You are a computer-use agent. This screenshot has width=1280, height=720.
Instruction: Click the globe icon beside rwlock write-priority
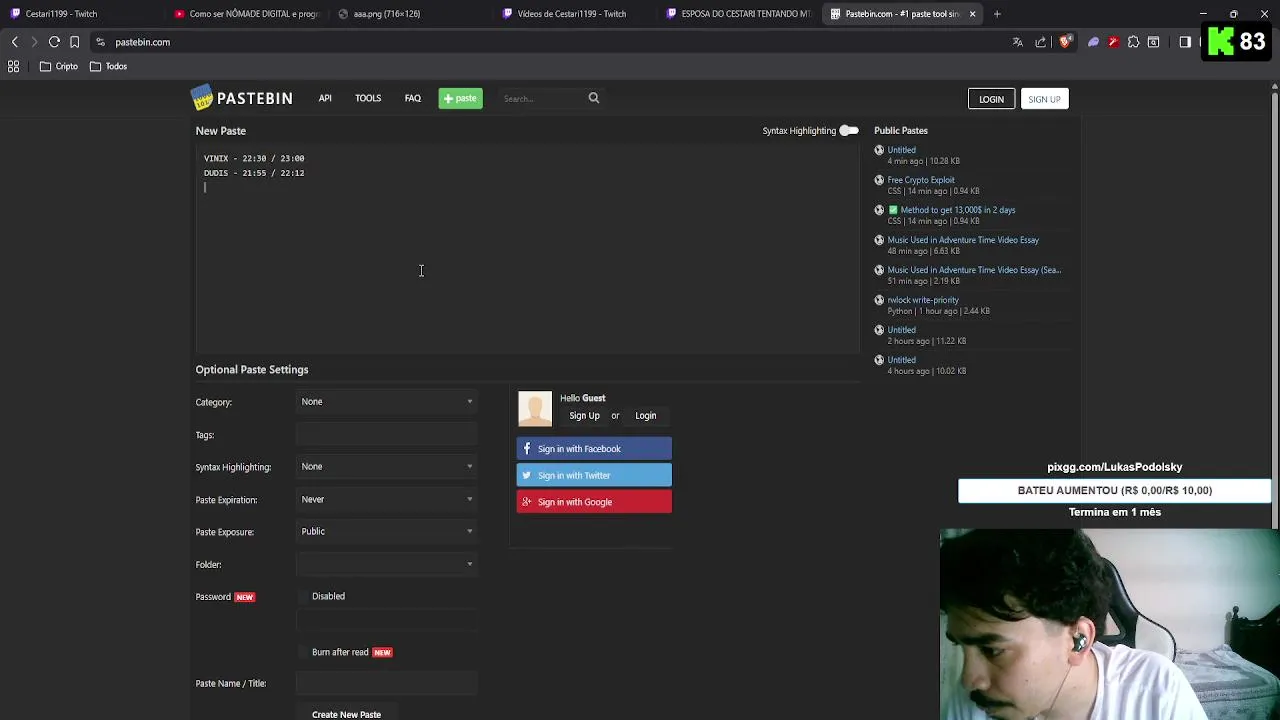[x=879, y=300]
